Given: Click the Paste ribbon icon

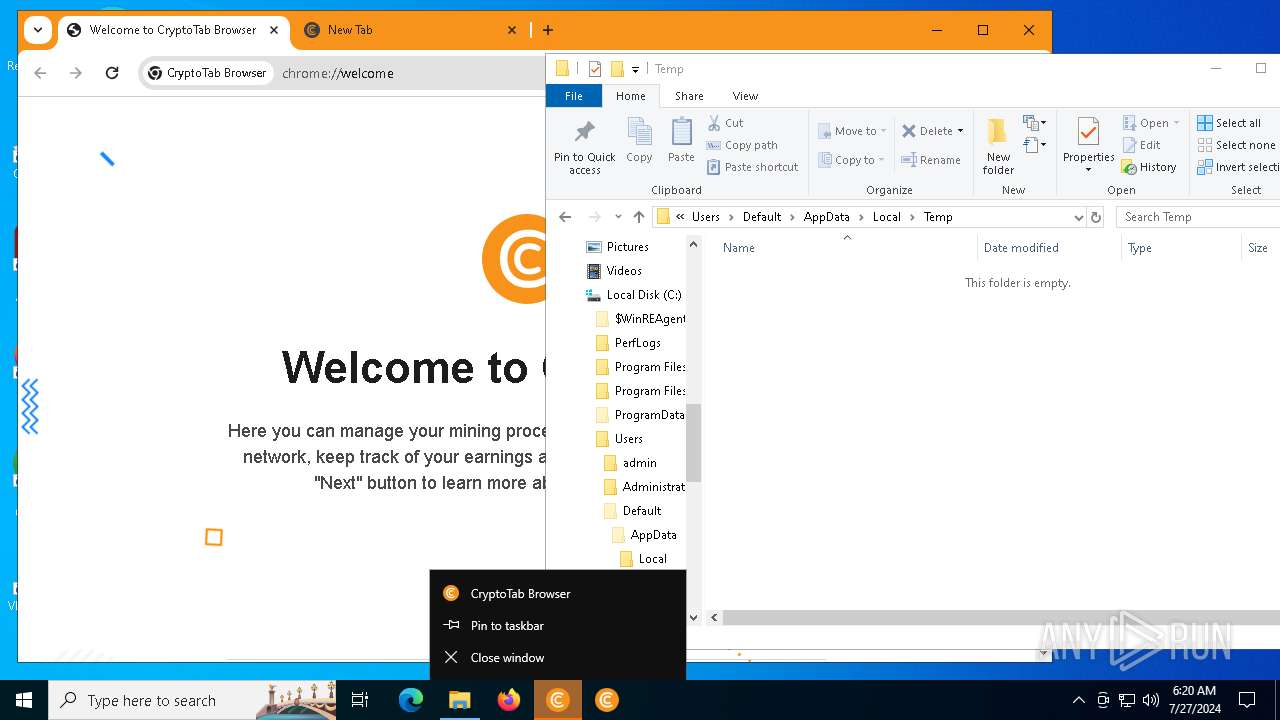Looking at the screenshot, I should pyautogui.click(x=681, y=140).
